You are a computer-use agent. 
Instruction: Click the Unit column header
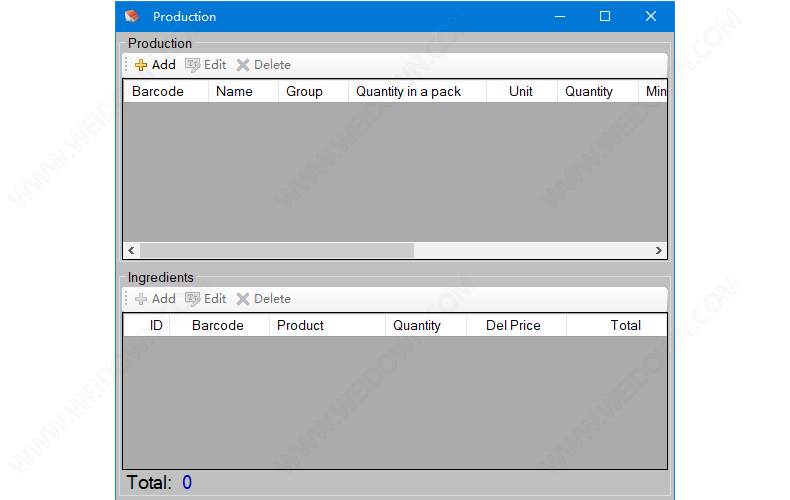[x=520, y=91]
